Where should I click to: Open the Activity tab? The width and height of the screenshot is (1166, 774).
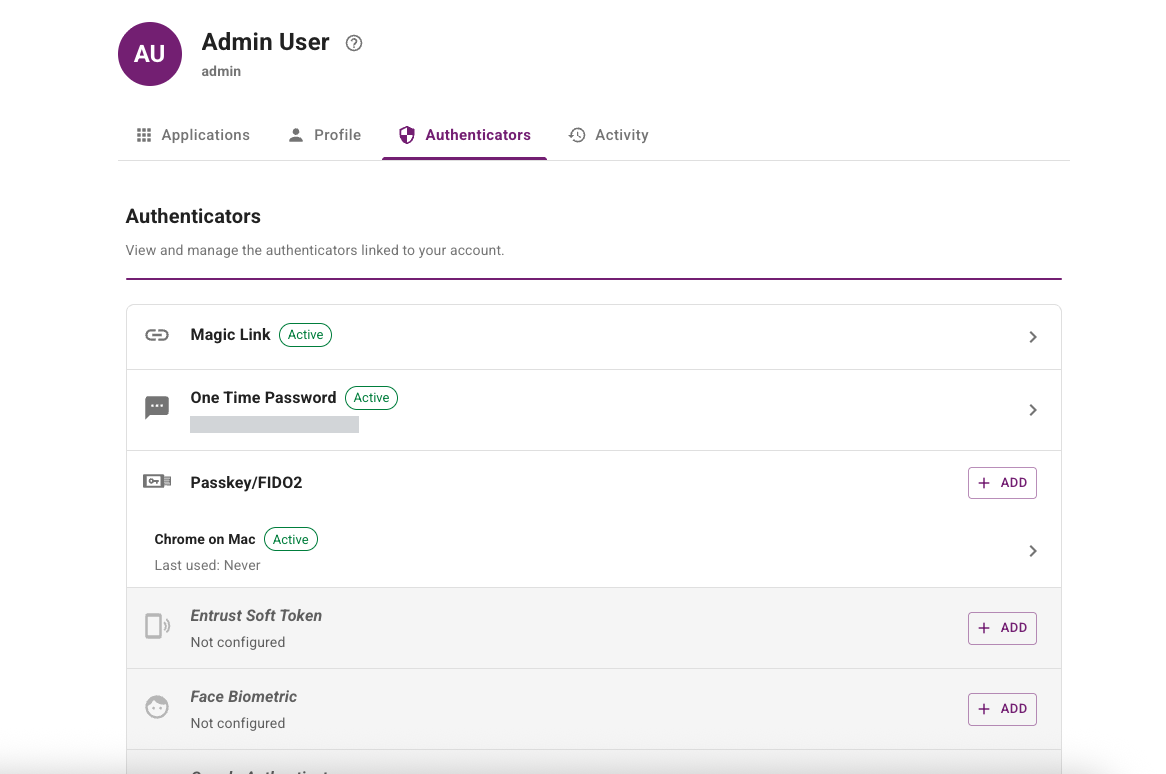click(x=608, y=135)
